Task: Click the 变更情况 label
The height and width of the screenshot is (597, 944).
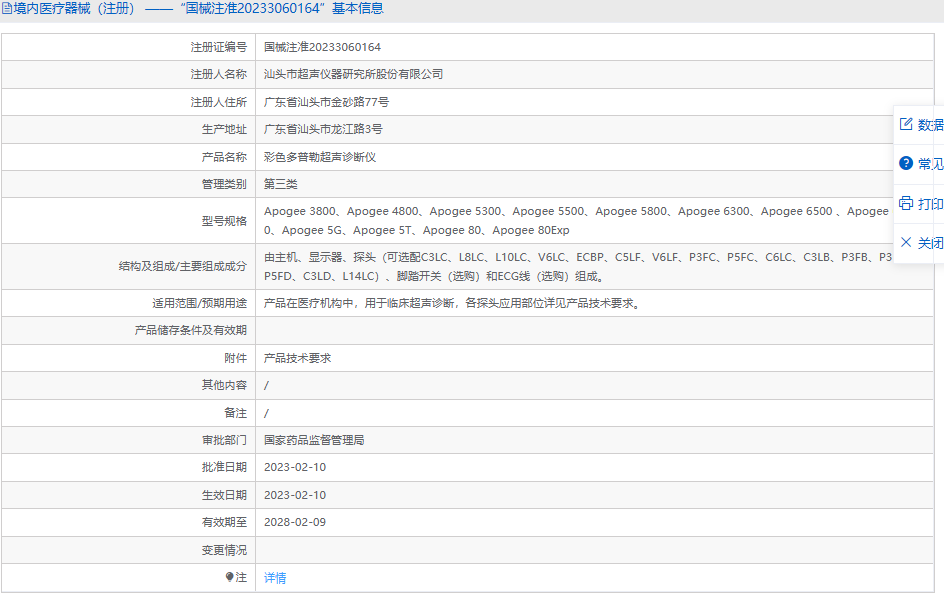Action: click(x=224, y=550)
